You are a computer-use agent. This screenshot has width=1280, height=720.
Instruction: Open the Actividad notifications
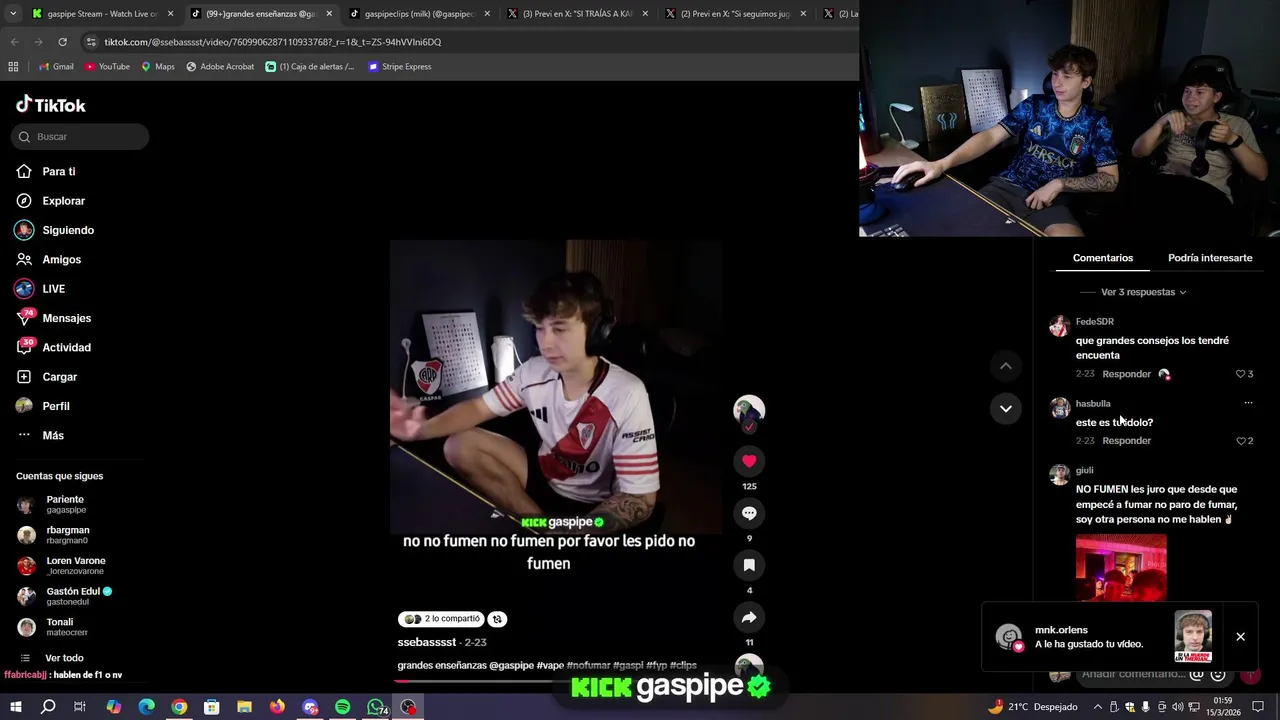click(53, 347)
